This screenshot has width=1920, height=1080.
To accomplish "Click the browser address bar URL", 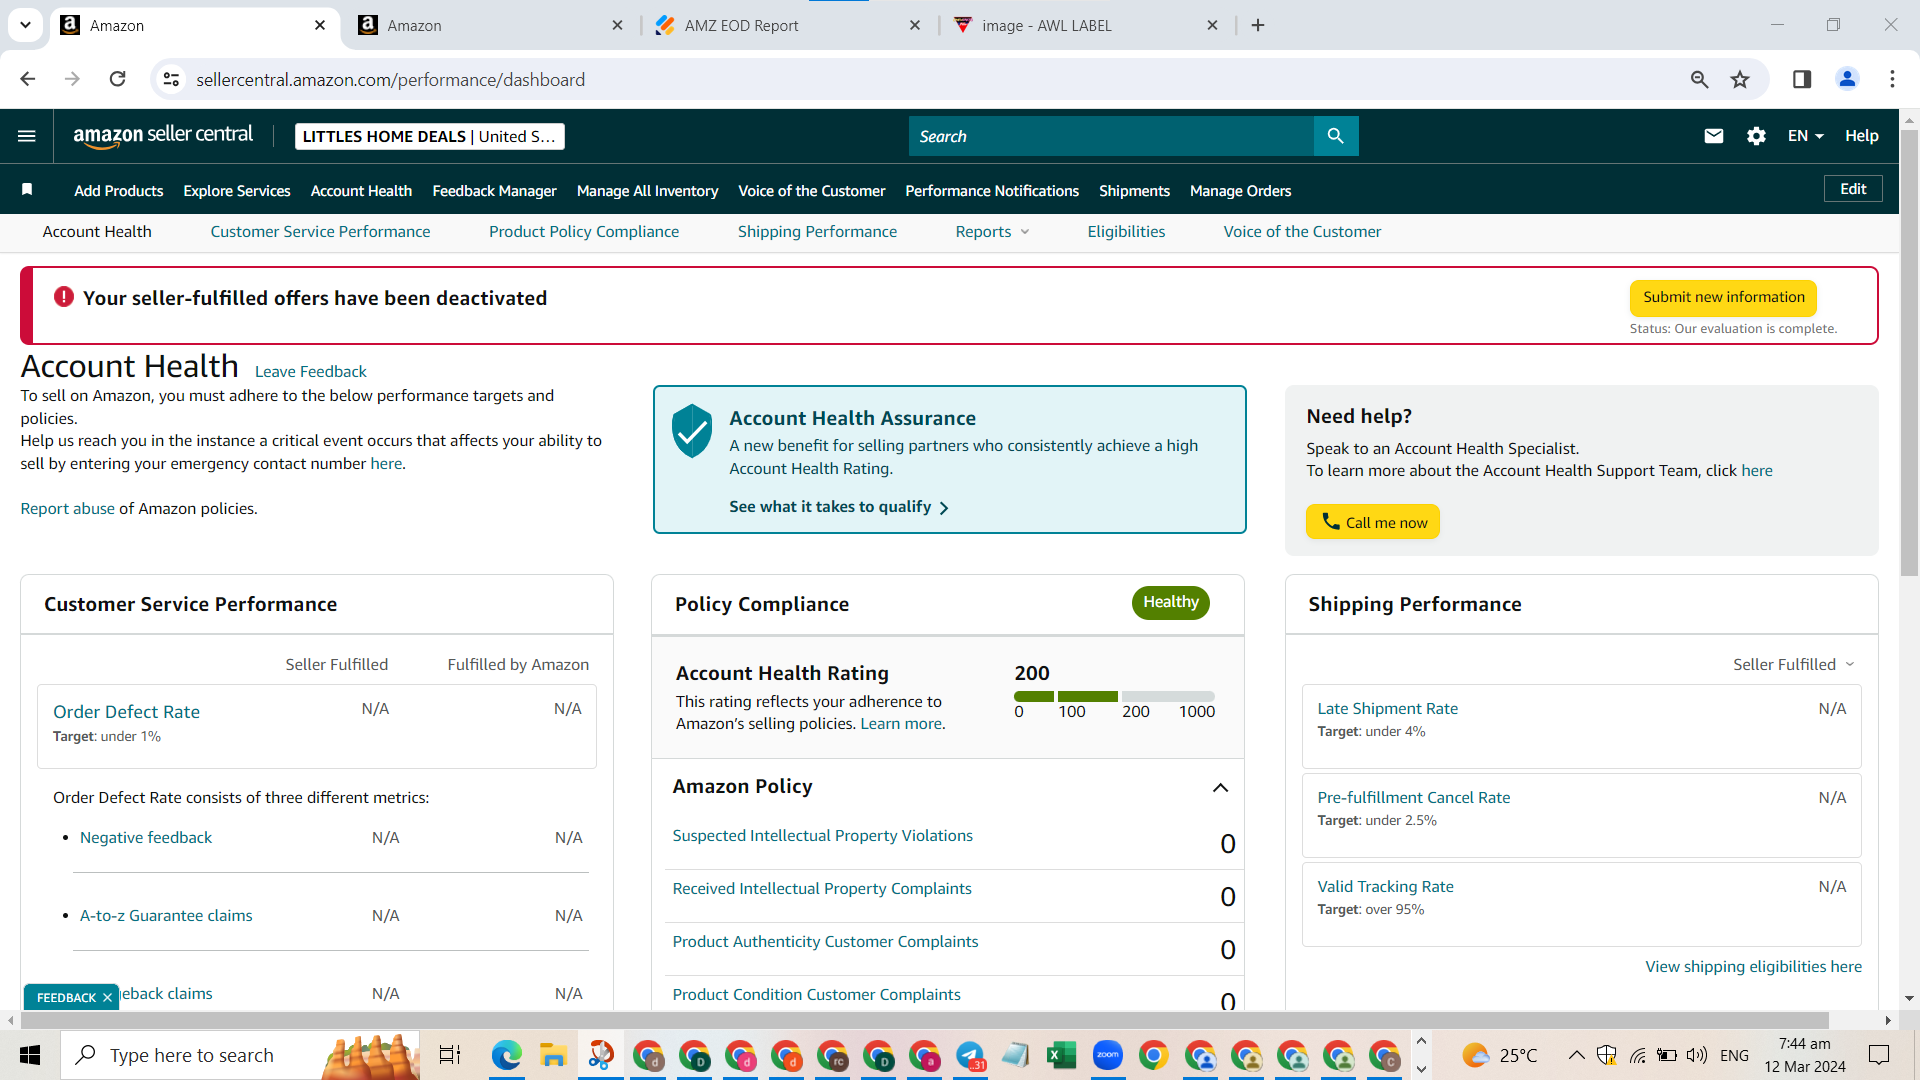I will point(390,80).
